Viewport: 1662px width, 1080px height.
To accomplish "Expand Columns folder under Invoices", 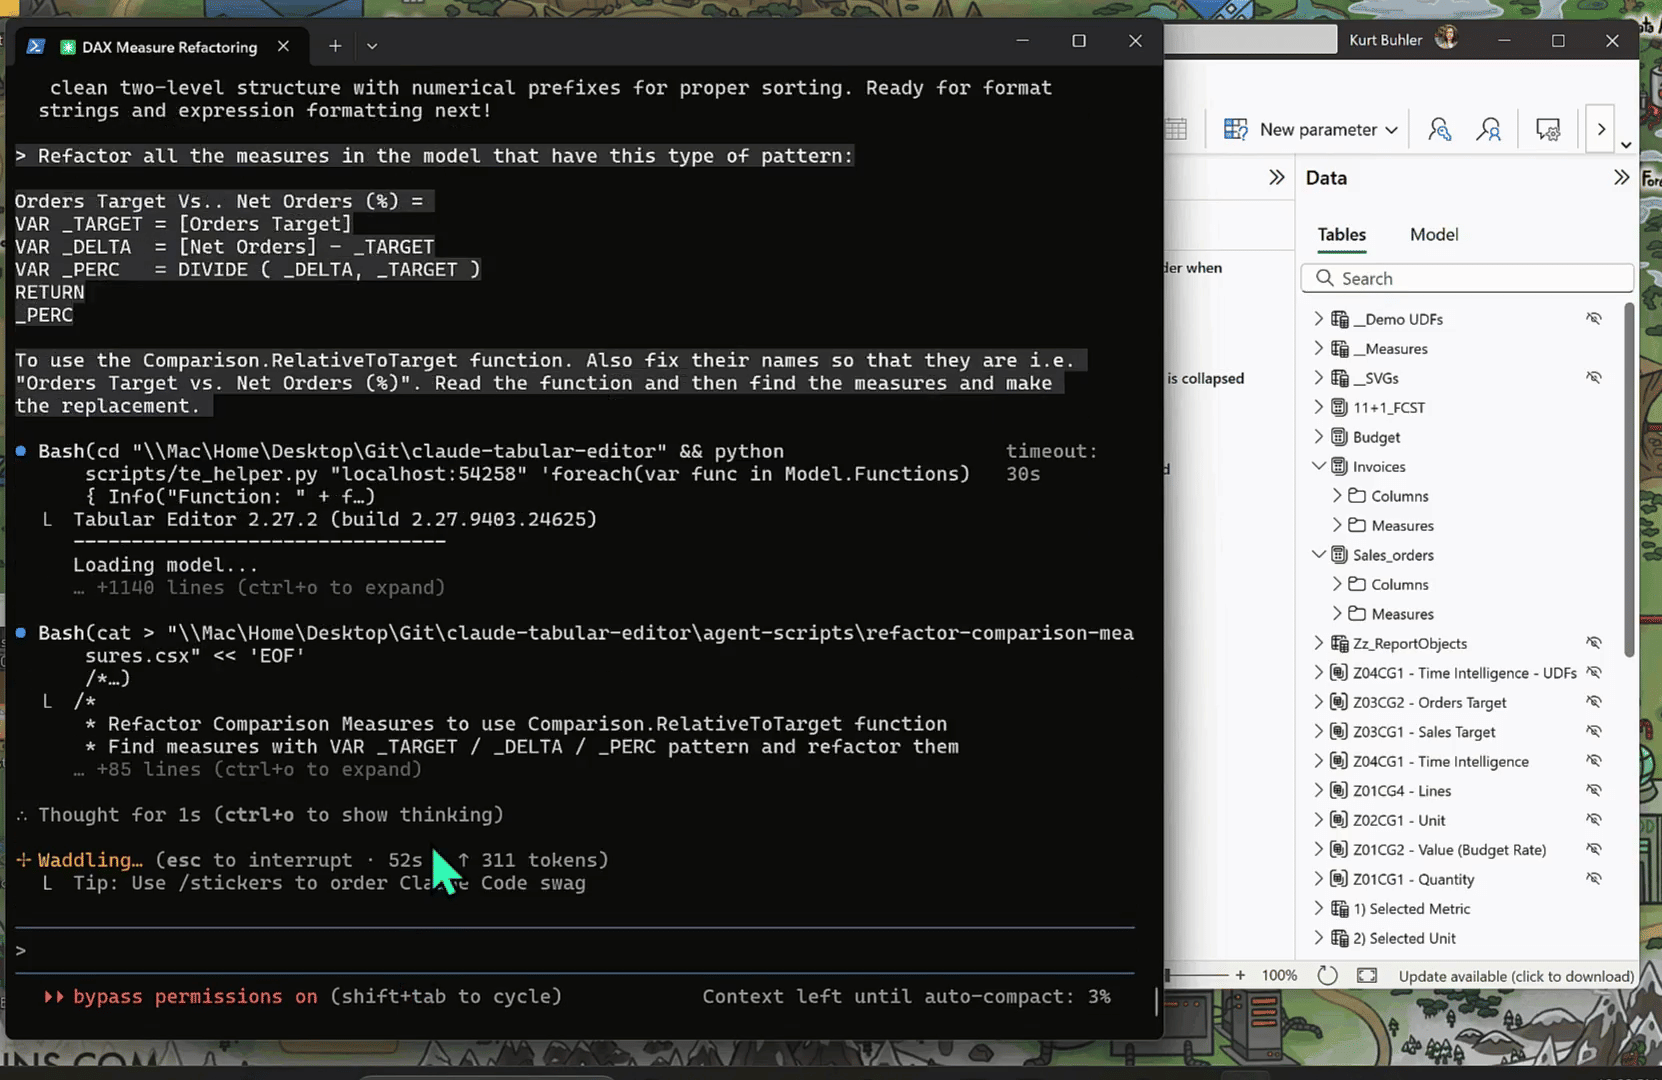I will tap(1337, 496).
